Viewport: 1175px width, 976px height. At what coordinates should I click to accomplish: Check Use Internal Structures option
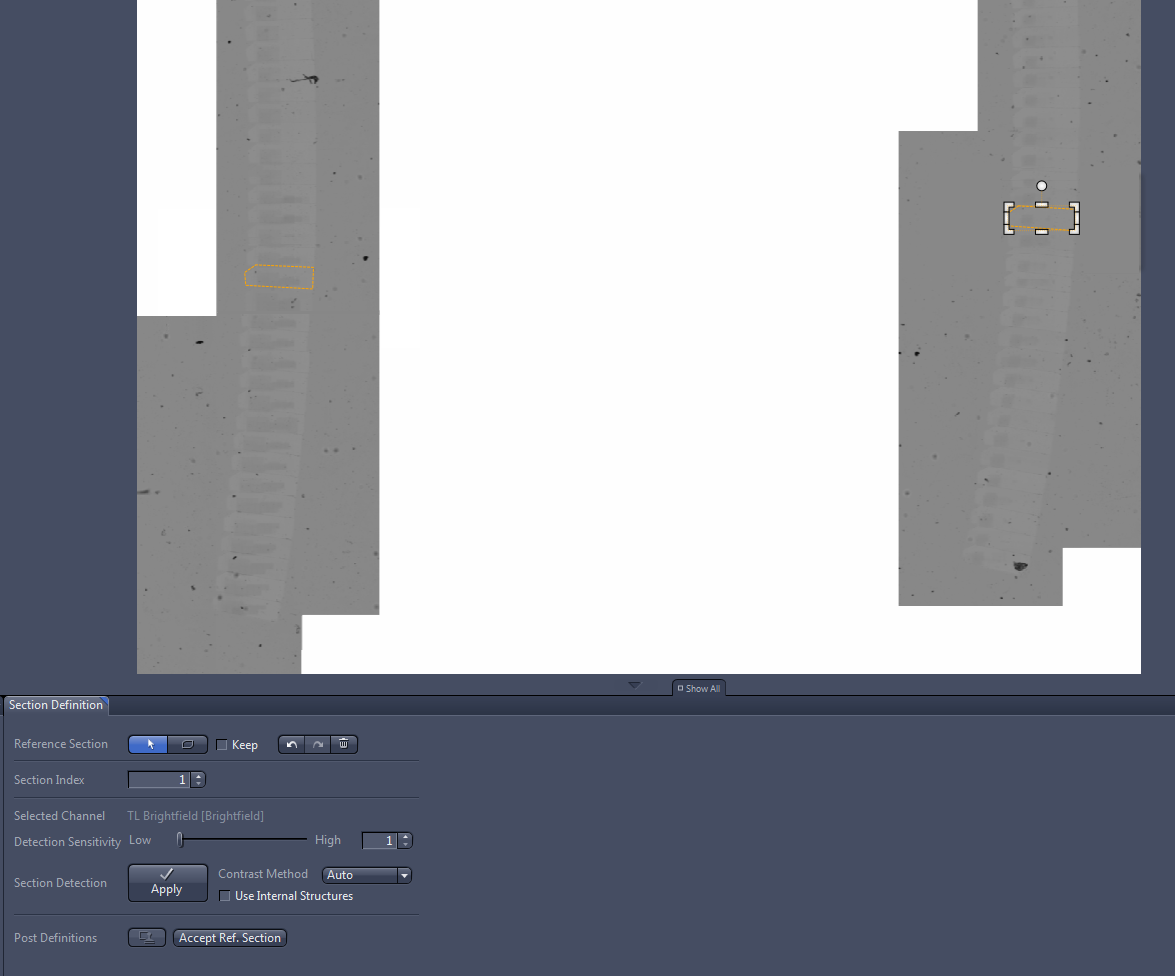tap(225, 896)
